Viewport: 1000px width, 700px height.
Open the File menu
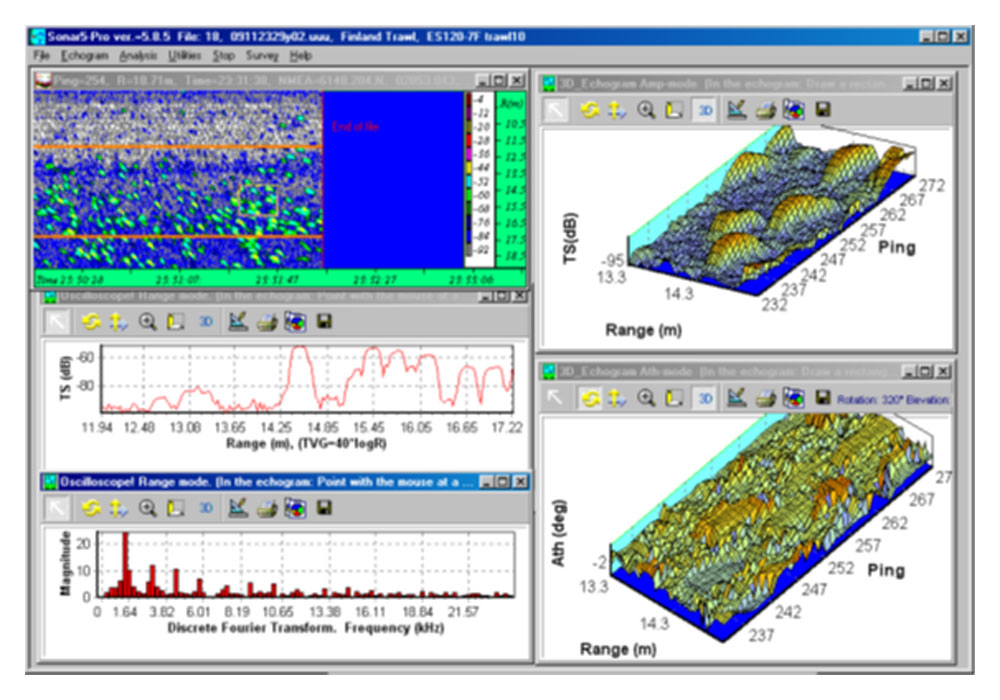point(40,57)
